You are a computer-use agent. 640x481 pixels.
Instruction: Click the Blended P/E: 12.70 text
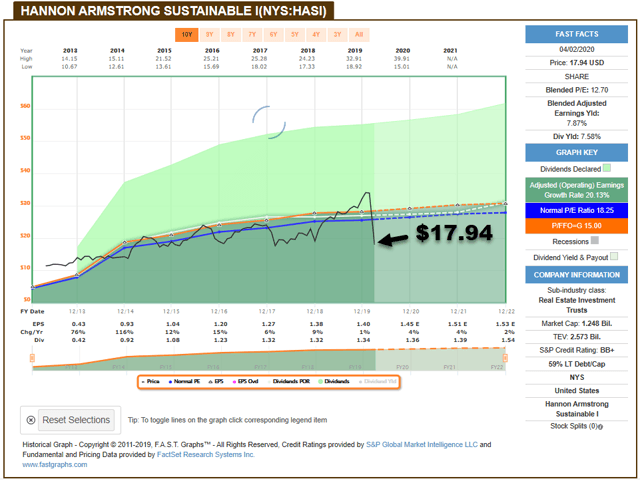(x=577, y=90)
